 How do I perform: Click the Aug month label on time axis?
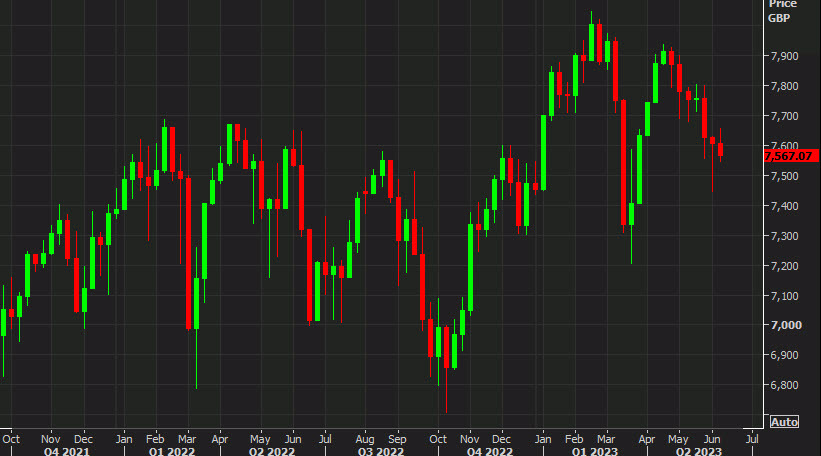coord(365,439)
